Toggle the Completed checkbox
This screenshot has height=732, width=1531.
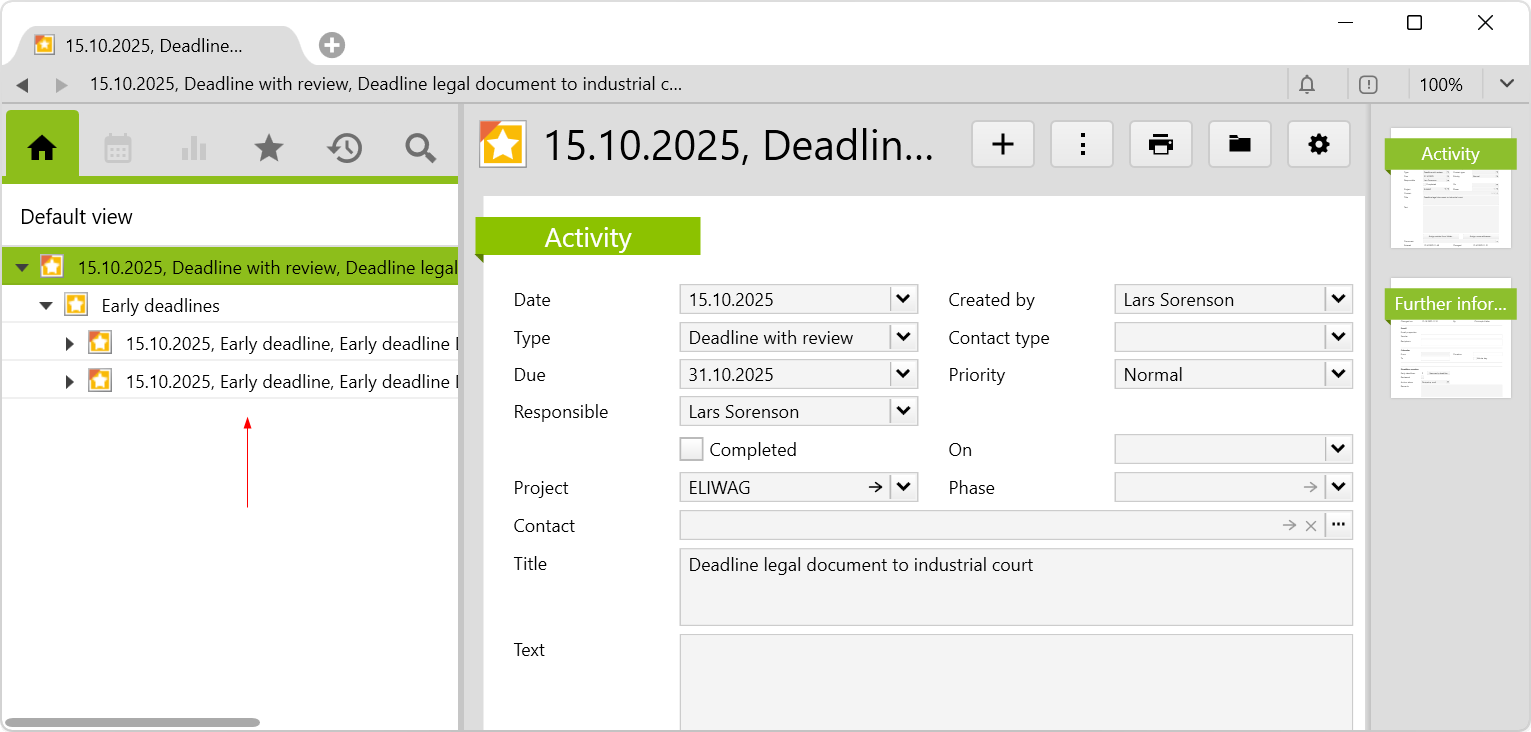pos(692,450)
